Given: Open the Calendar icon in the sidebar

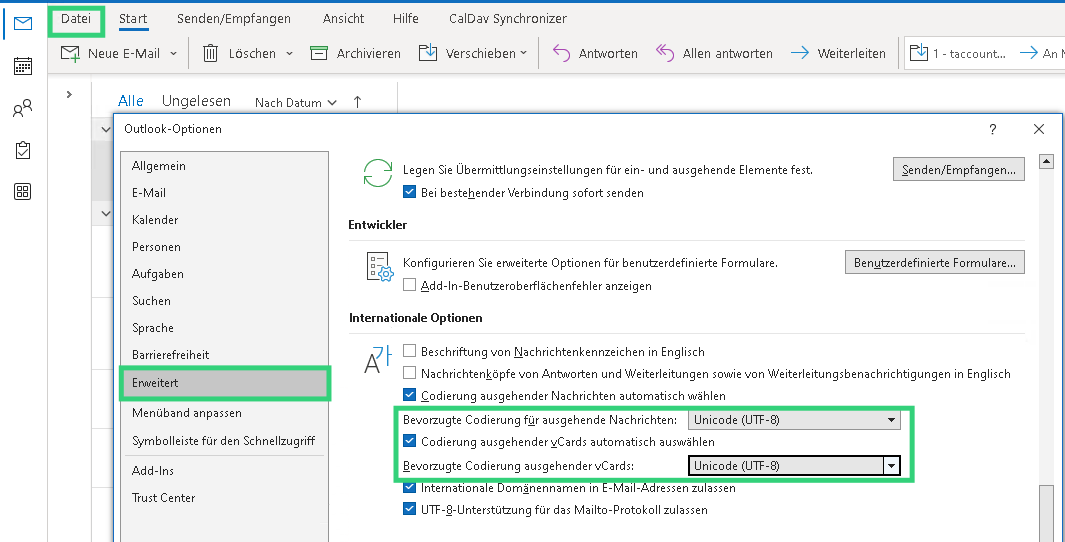Looking at the screenshot, I should pyautogui.click(x=22, y=66).
